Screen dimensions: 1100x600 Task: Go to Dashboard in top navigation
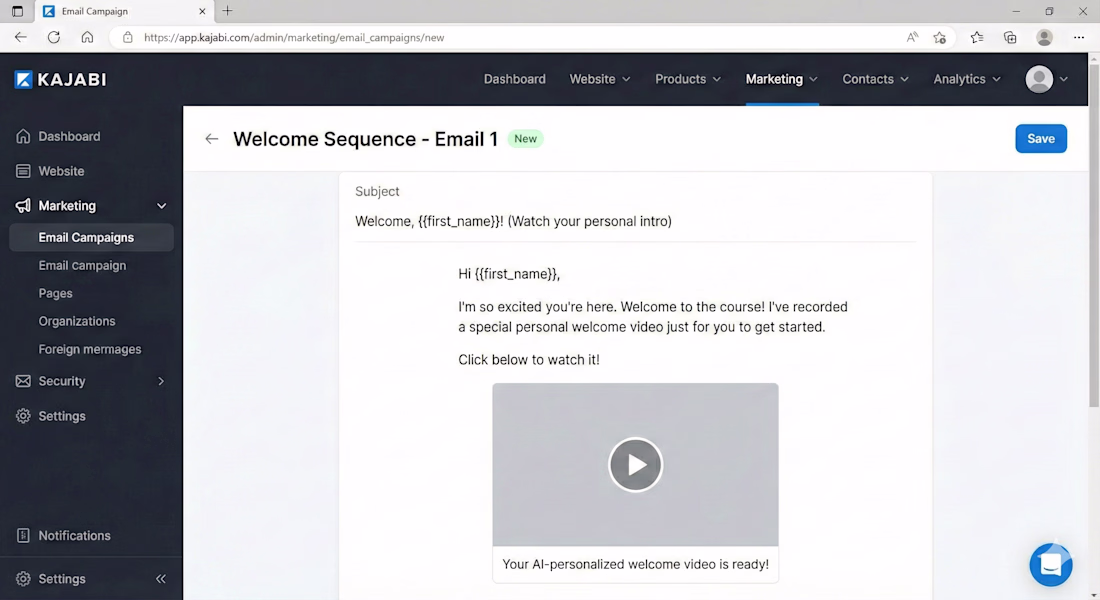[x=514, y=79]
